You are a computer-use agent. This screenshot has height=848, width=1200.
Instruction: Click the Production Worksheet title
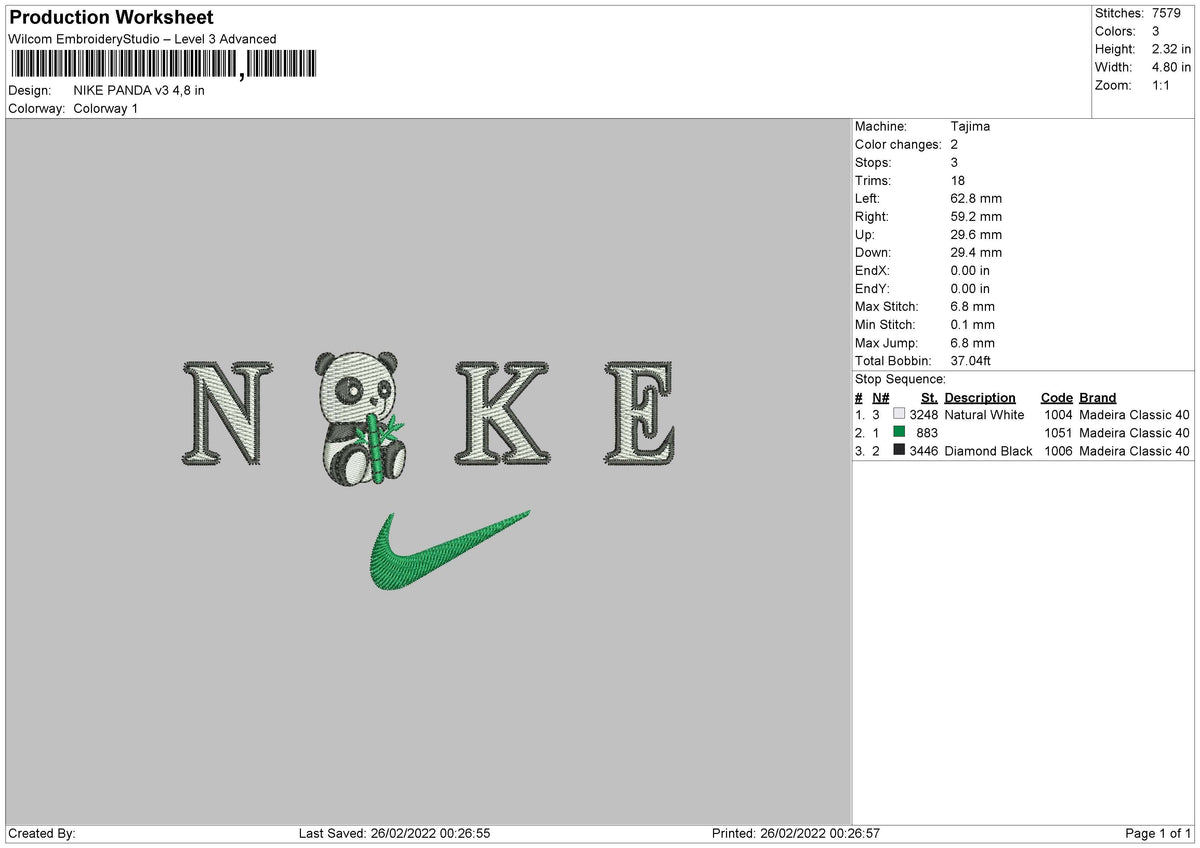(x=110, y=17)
